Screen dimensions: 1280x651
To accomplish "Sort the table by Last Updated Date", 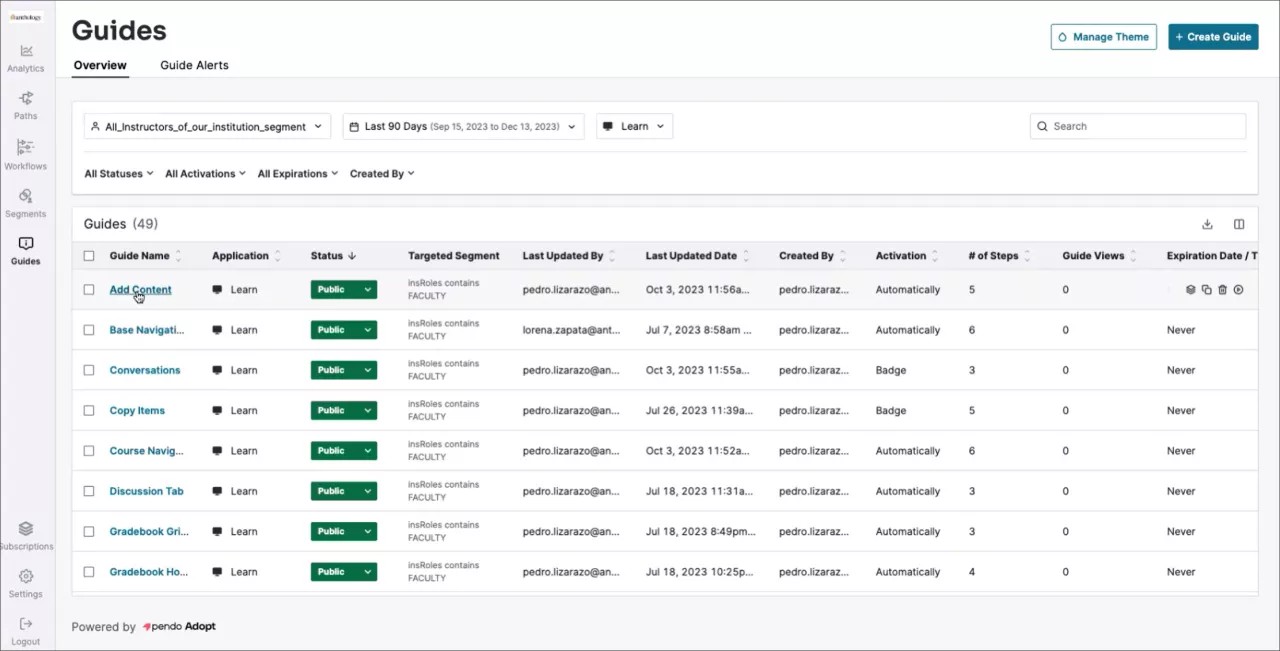I will click(x=691, y=256).
